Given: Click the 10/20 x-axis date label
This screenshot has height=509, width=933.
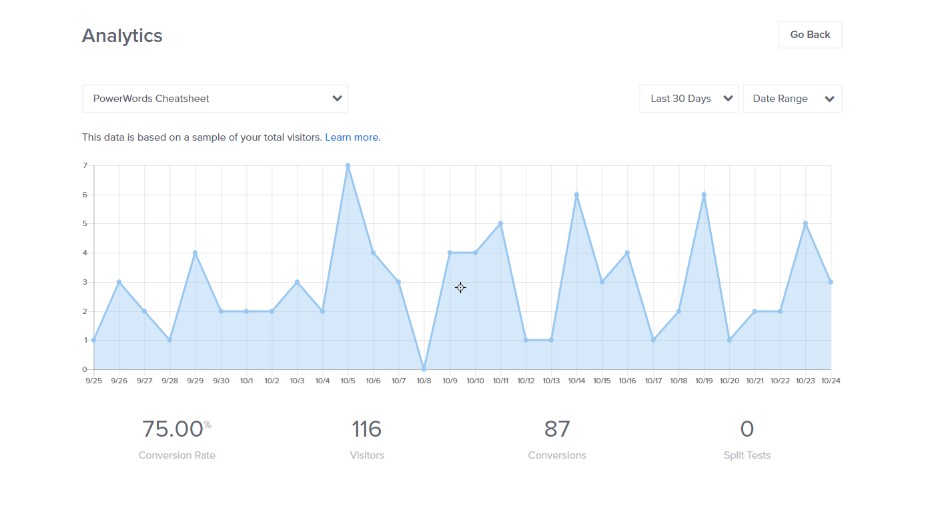Looking at the screenshot, I should [730, 381].
